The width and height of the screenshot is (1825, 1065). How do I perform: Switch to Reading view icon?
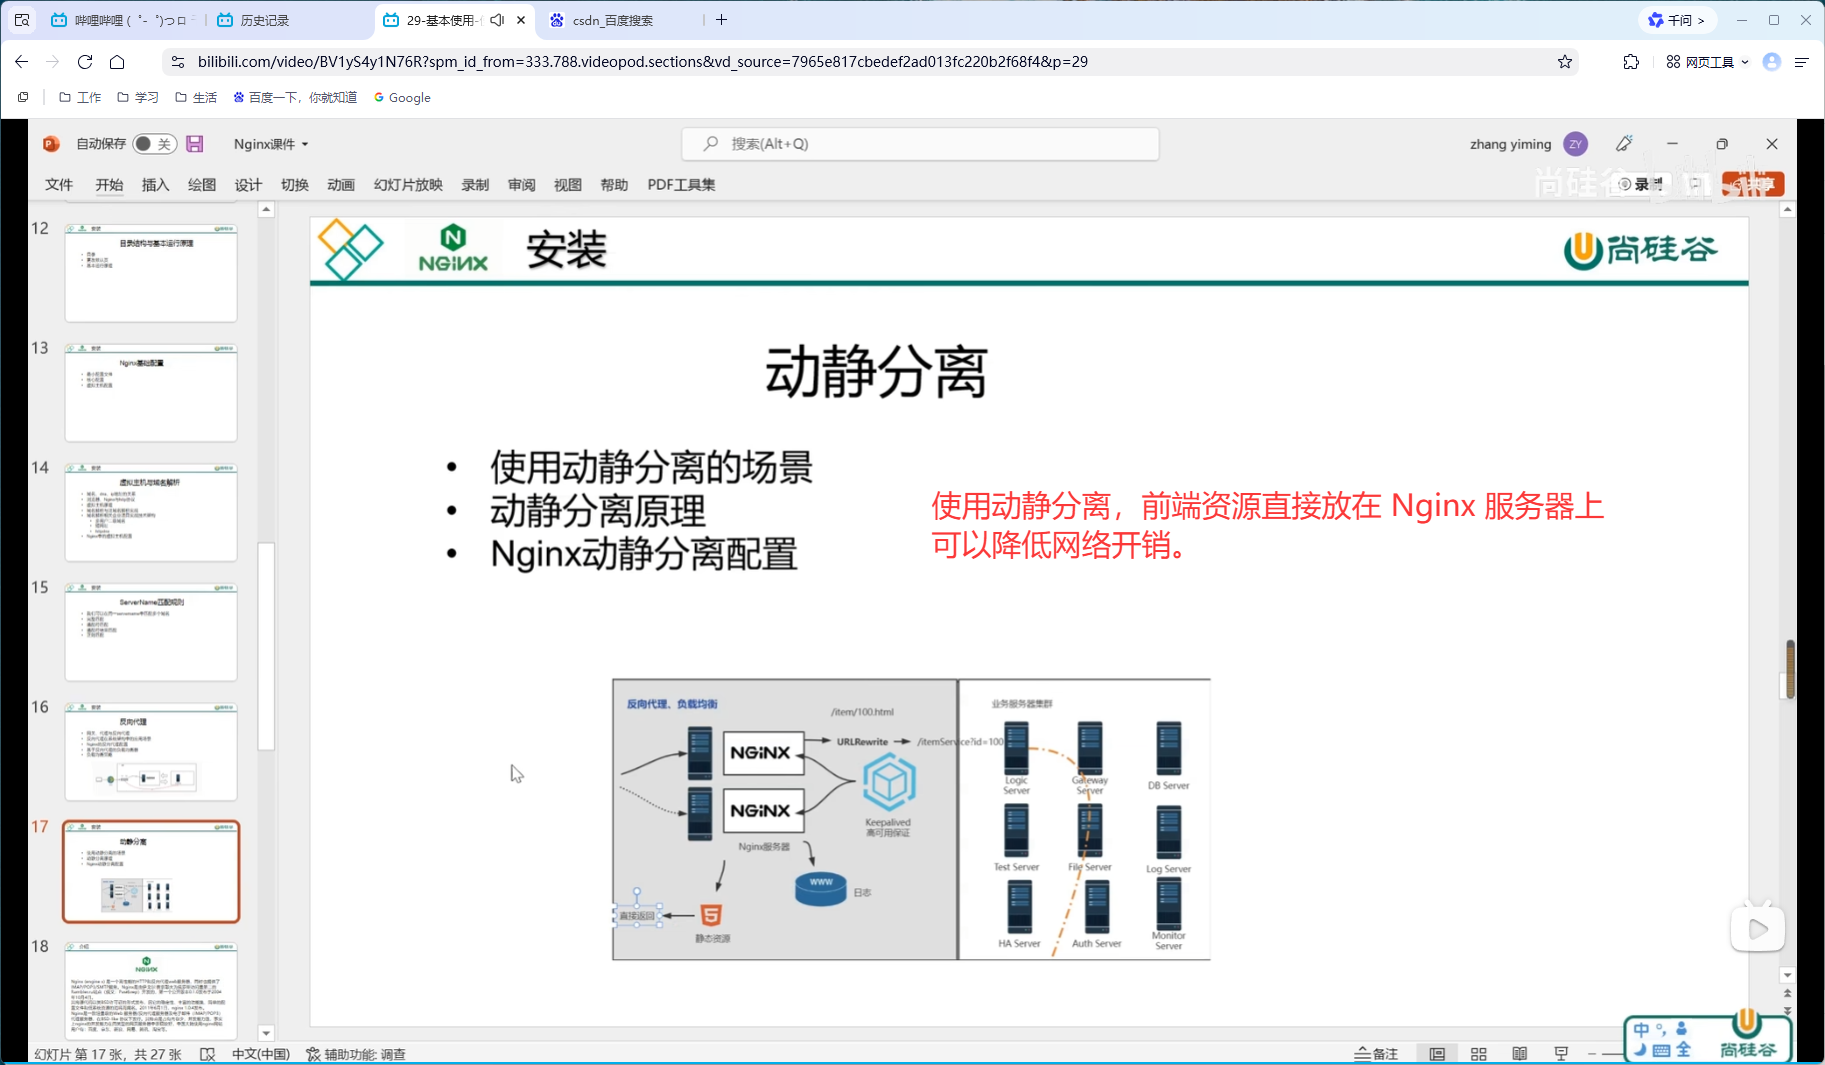coord(1520,1054)
